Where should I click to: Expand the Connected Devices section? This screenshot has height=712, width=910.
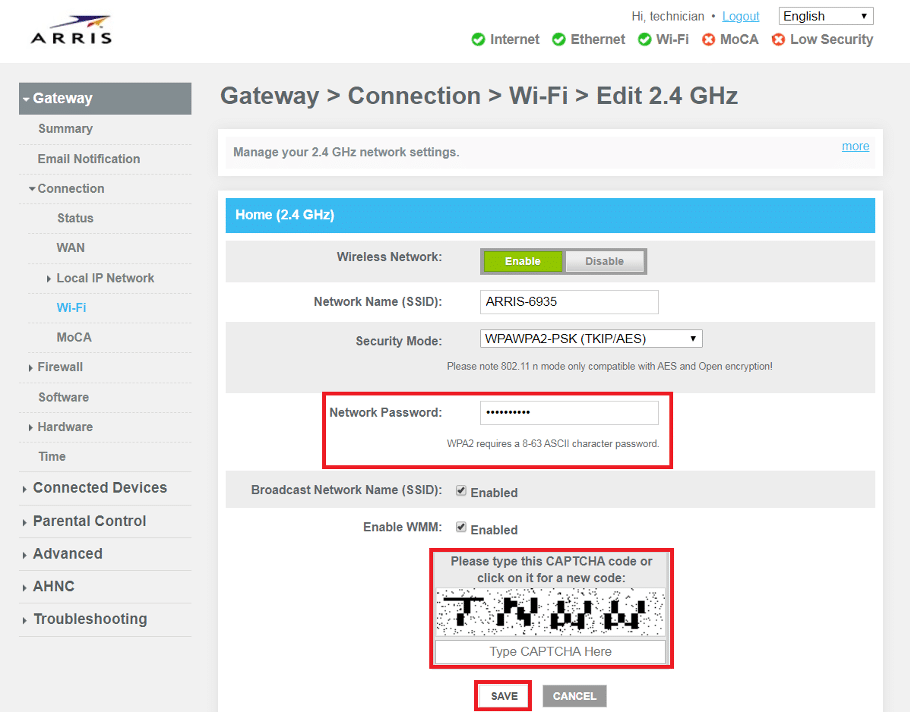(x=95, y=487)
